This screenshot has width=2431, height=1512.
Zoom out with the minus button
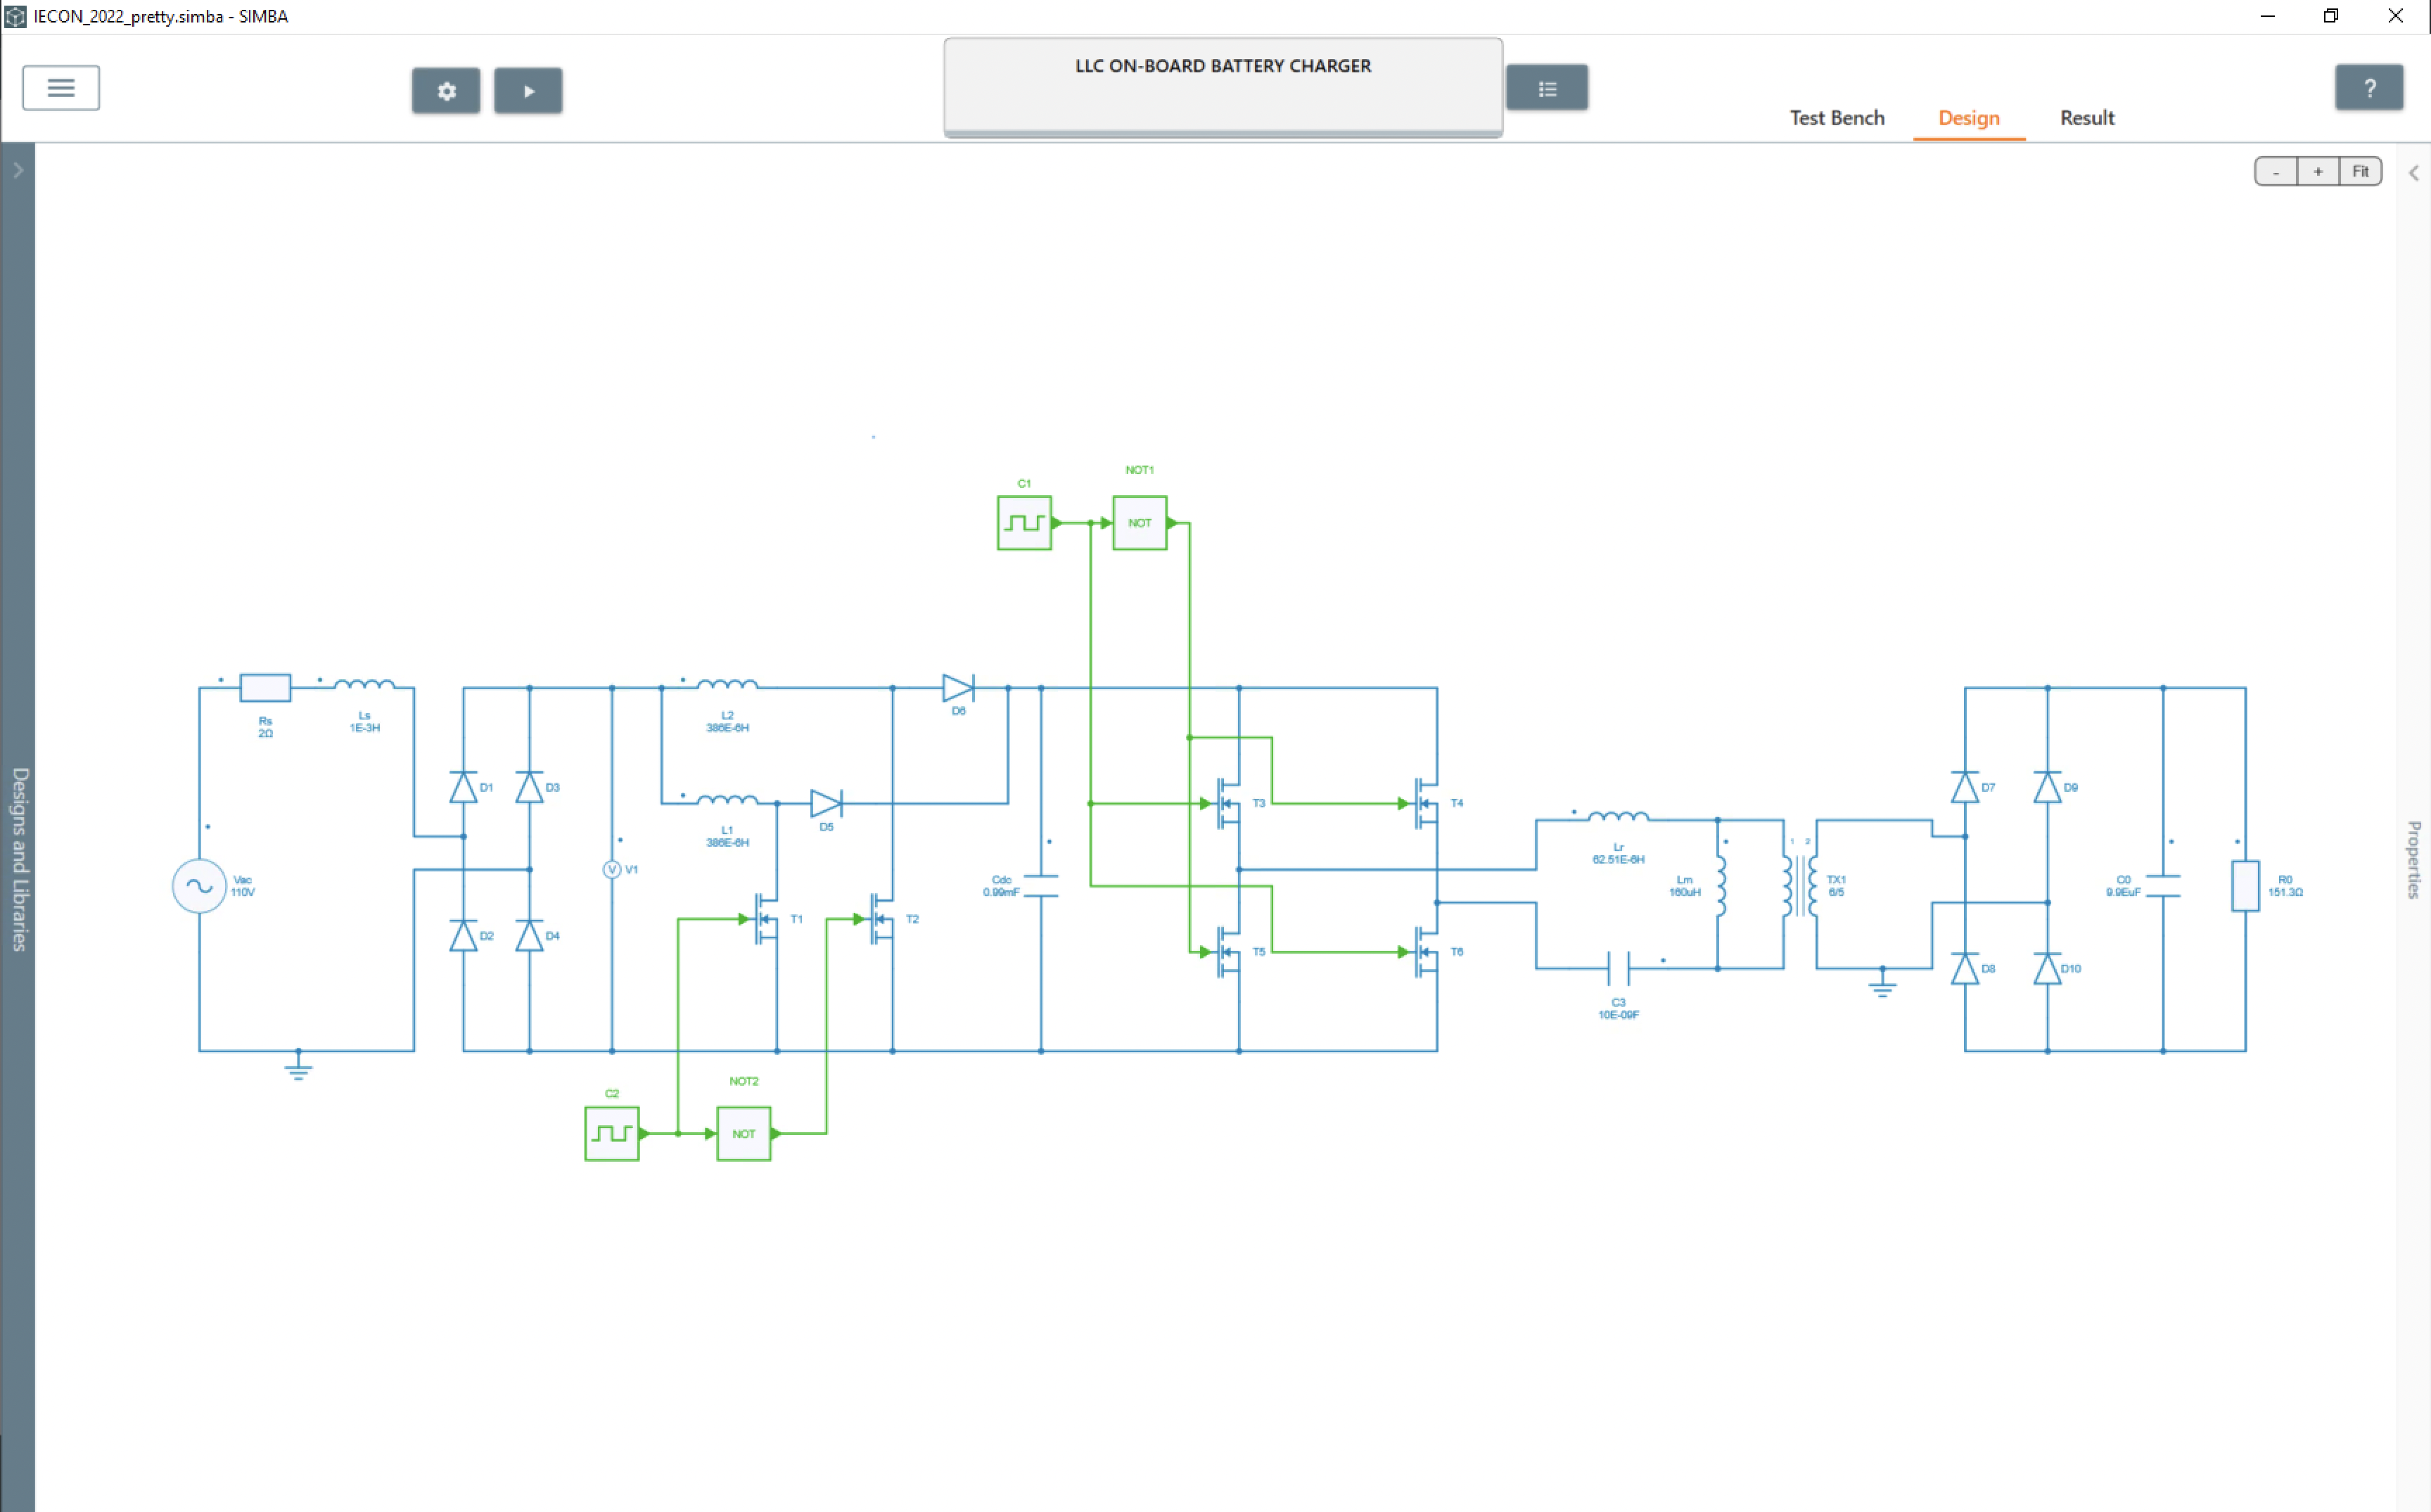coord(2275,172)
